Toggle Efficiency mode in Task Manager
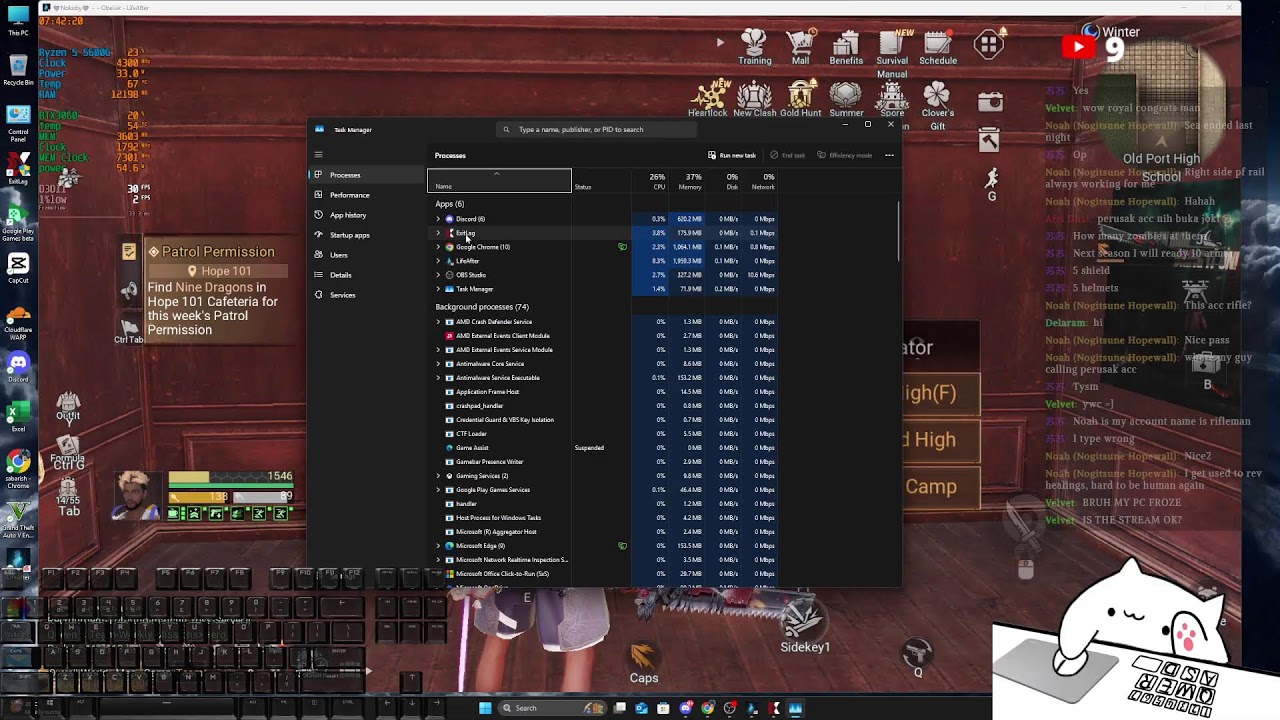 pyautogui.click(x=845, y=155)
